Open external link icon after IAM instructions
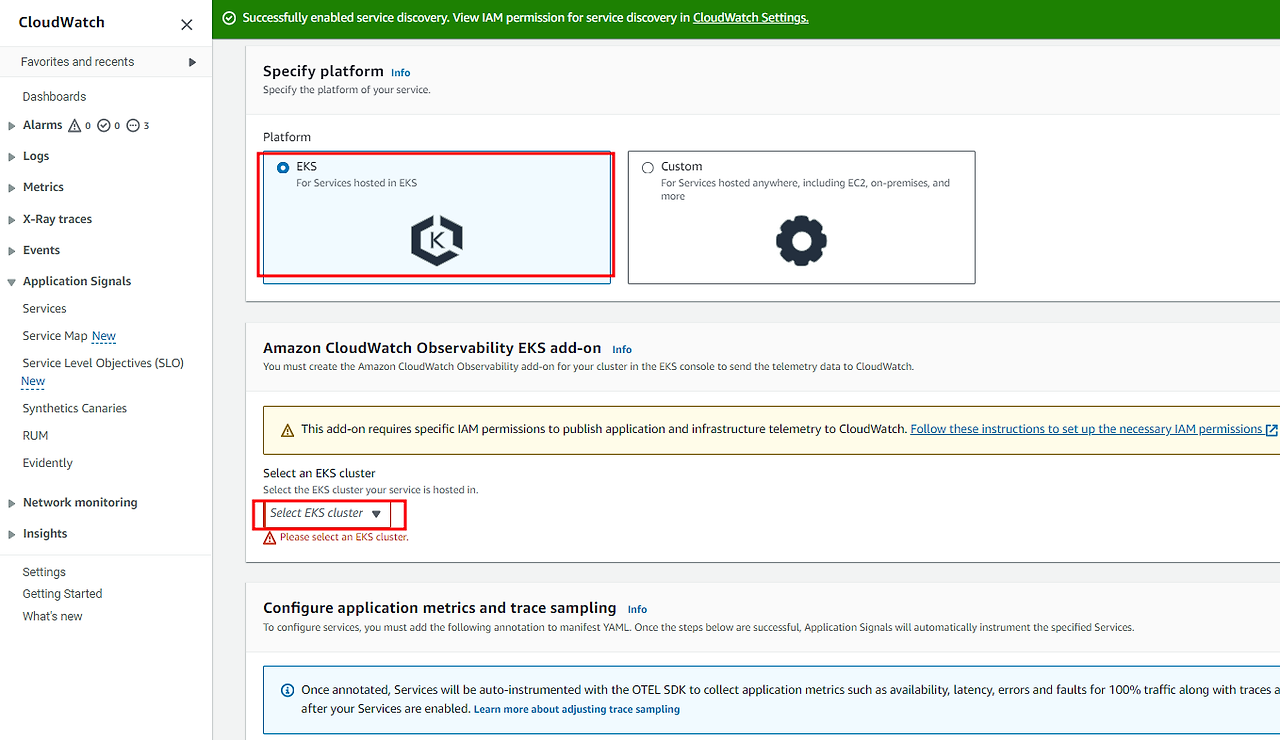Image resolution: width=1280 pixels, height=740 pixels. point(1272,430)
